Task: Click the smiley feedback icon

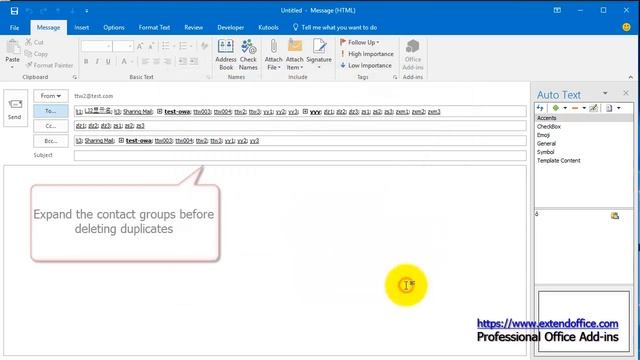Action: coord(626,27)
